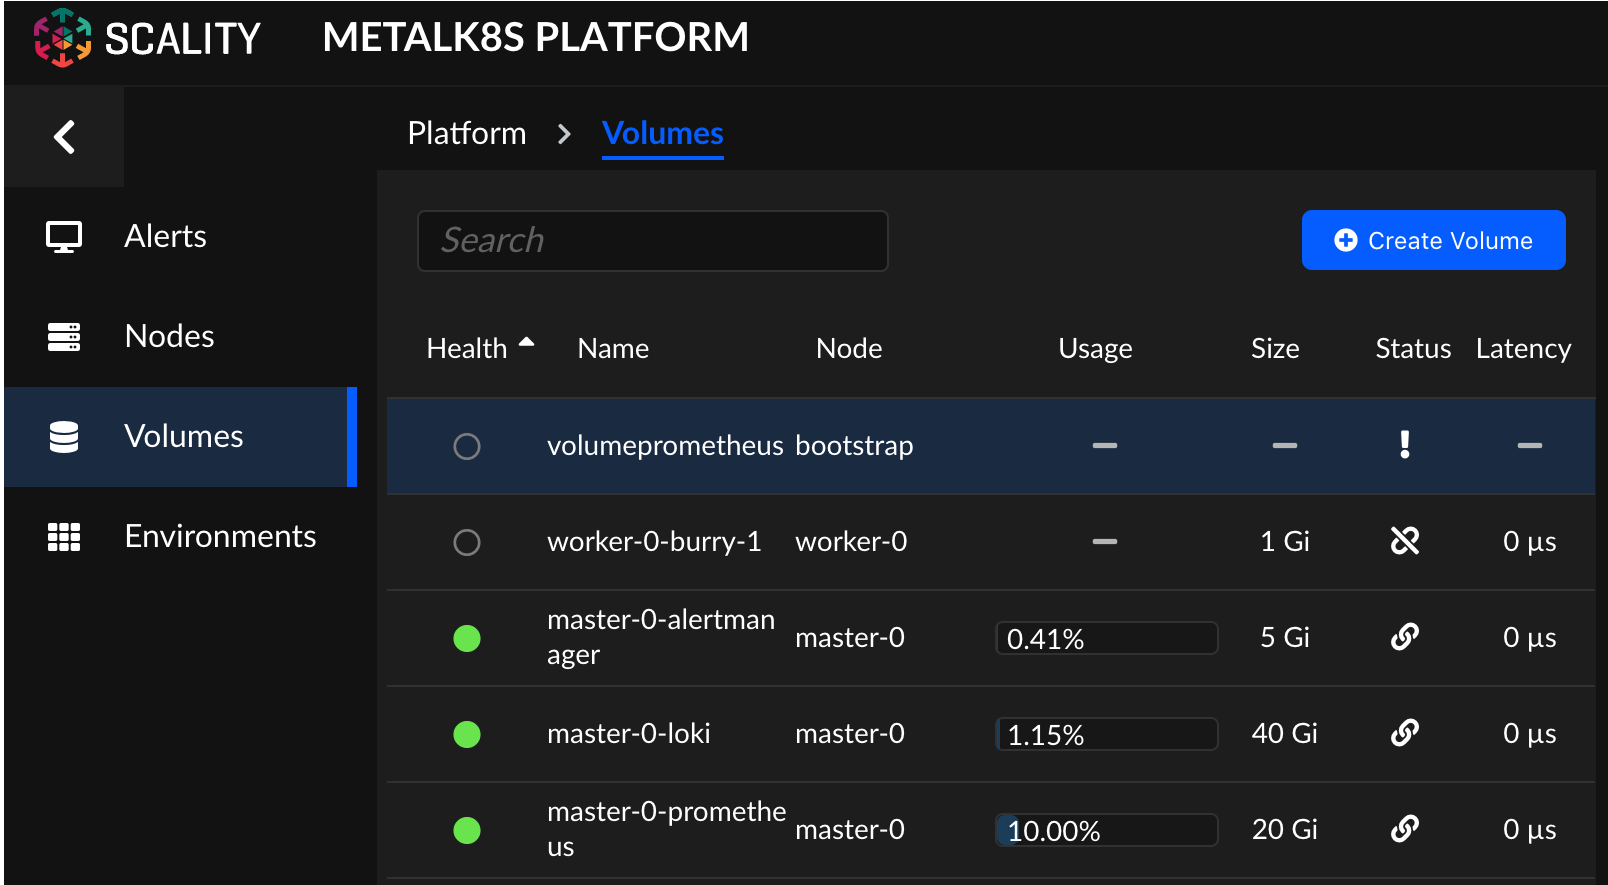Click the green health dot for master-0-prometheus
The height and width of the screenshot is (885, 1608).
pos(467,830)
